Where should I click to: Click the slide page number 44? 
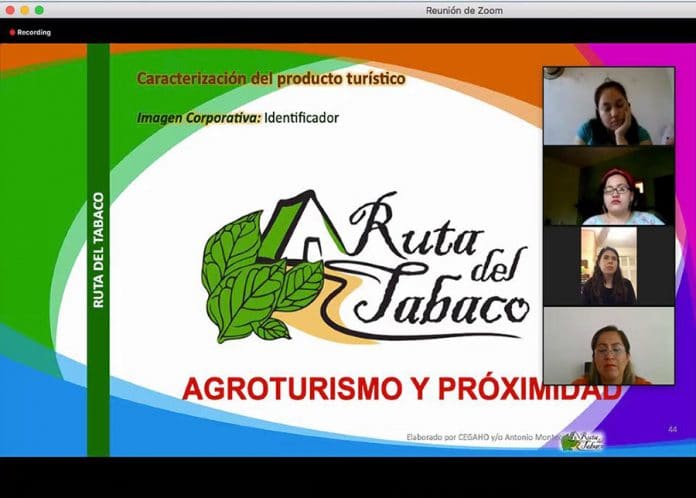point(672,429)
